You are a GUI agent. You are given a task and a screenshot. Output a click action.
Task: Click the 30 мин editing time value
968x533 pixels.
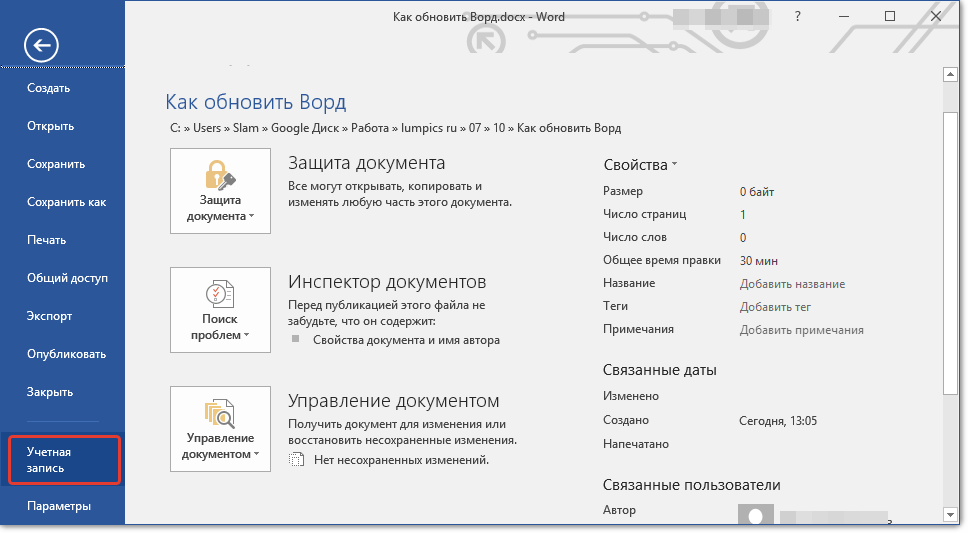(759, 261)
